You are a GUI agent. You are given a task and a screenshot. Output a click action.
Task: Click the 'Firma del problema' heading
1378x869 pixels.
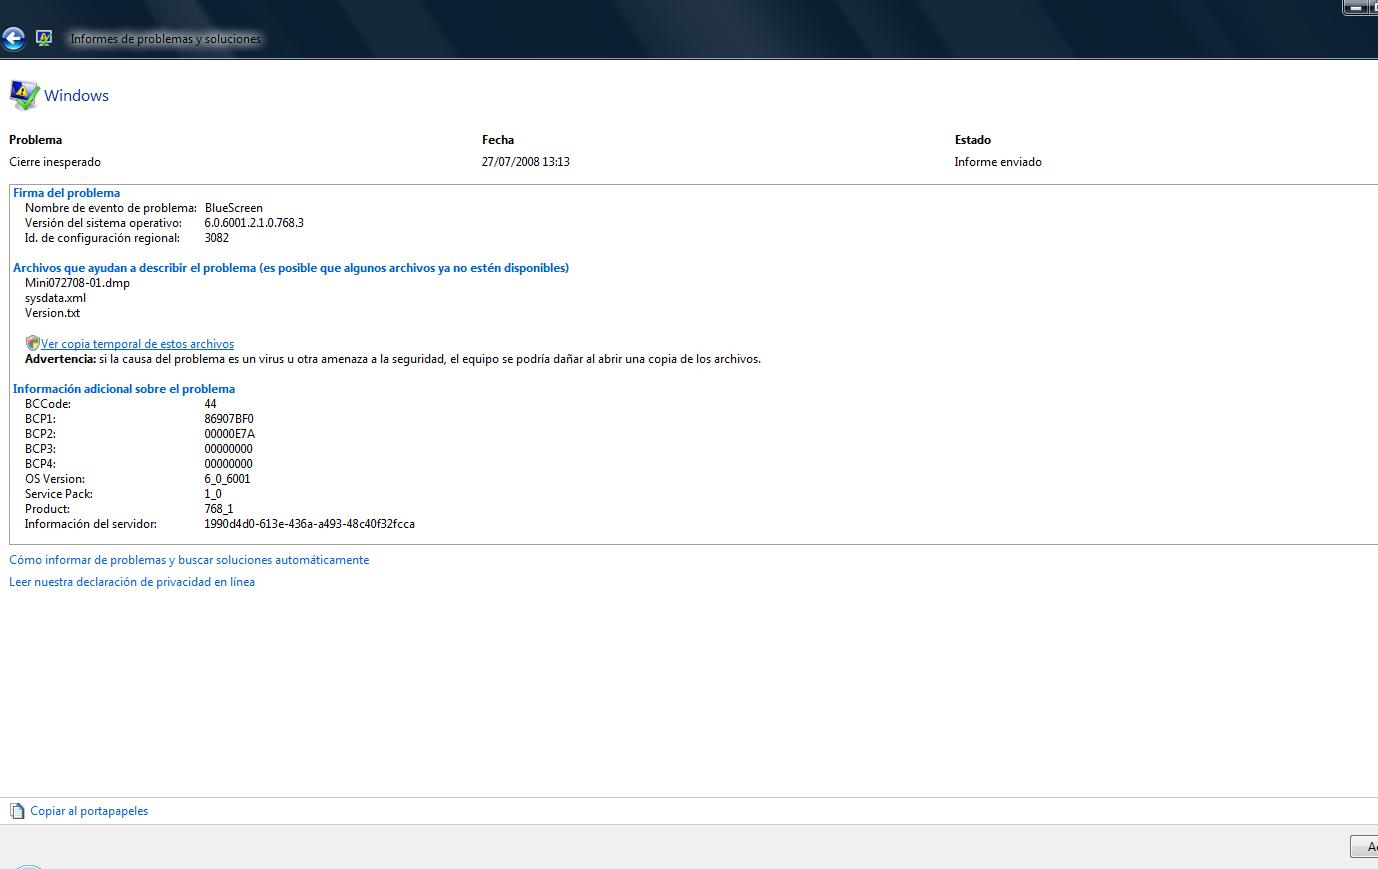pyautogui.click(x=66, y=193)
